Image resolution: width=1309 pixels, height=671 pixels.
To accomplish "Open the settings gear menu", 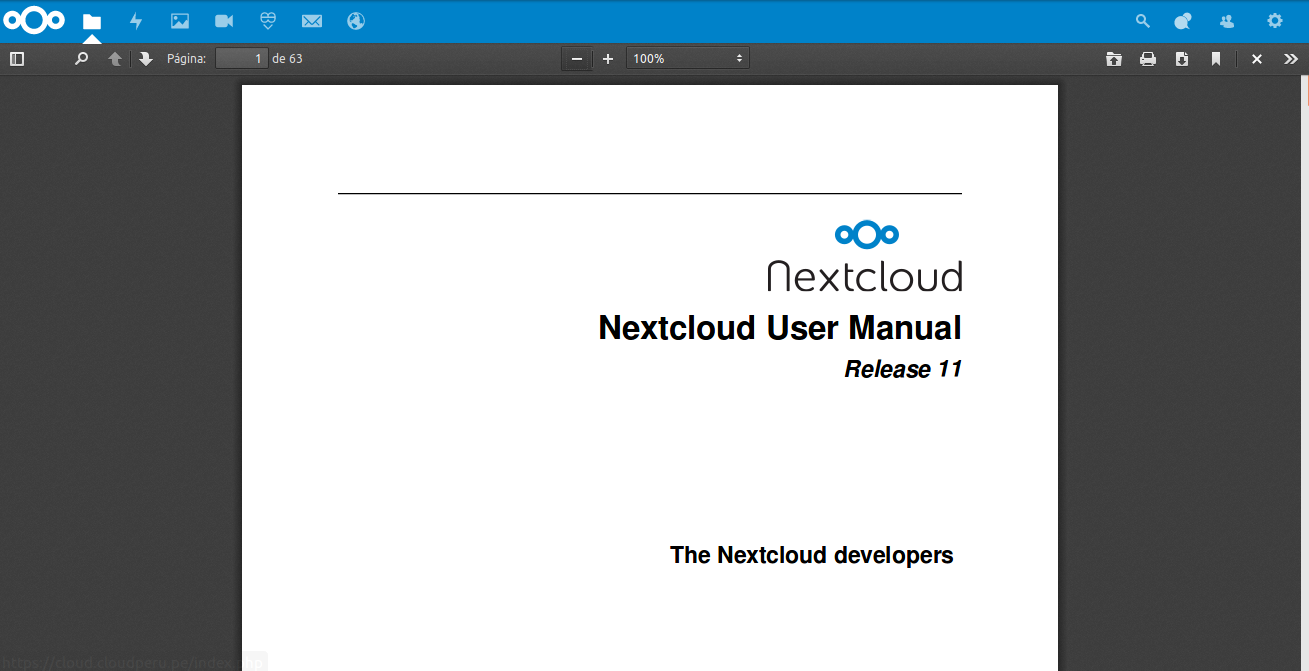I will tap(1274, 21).
